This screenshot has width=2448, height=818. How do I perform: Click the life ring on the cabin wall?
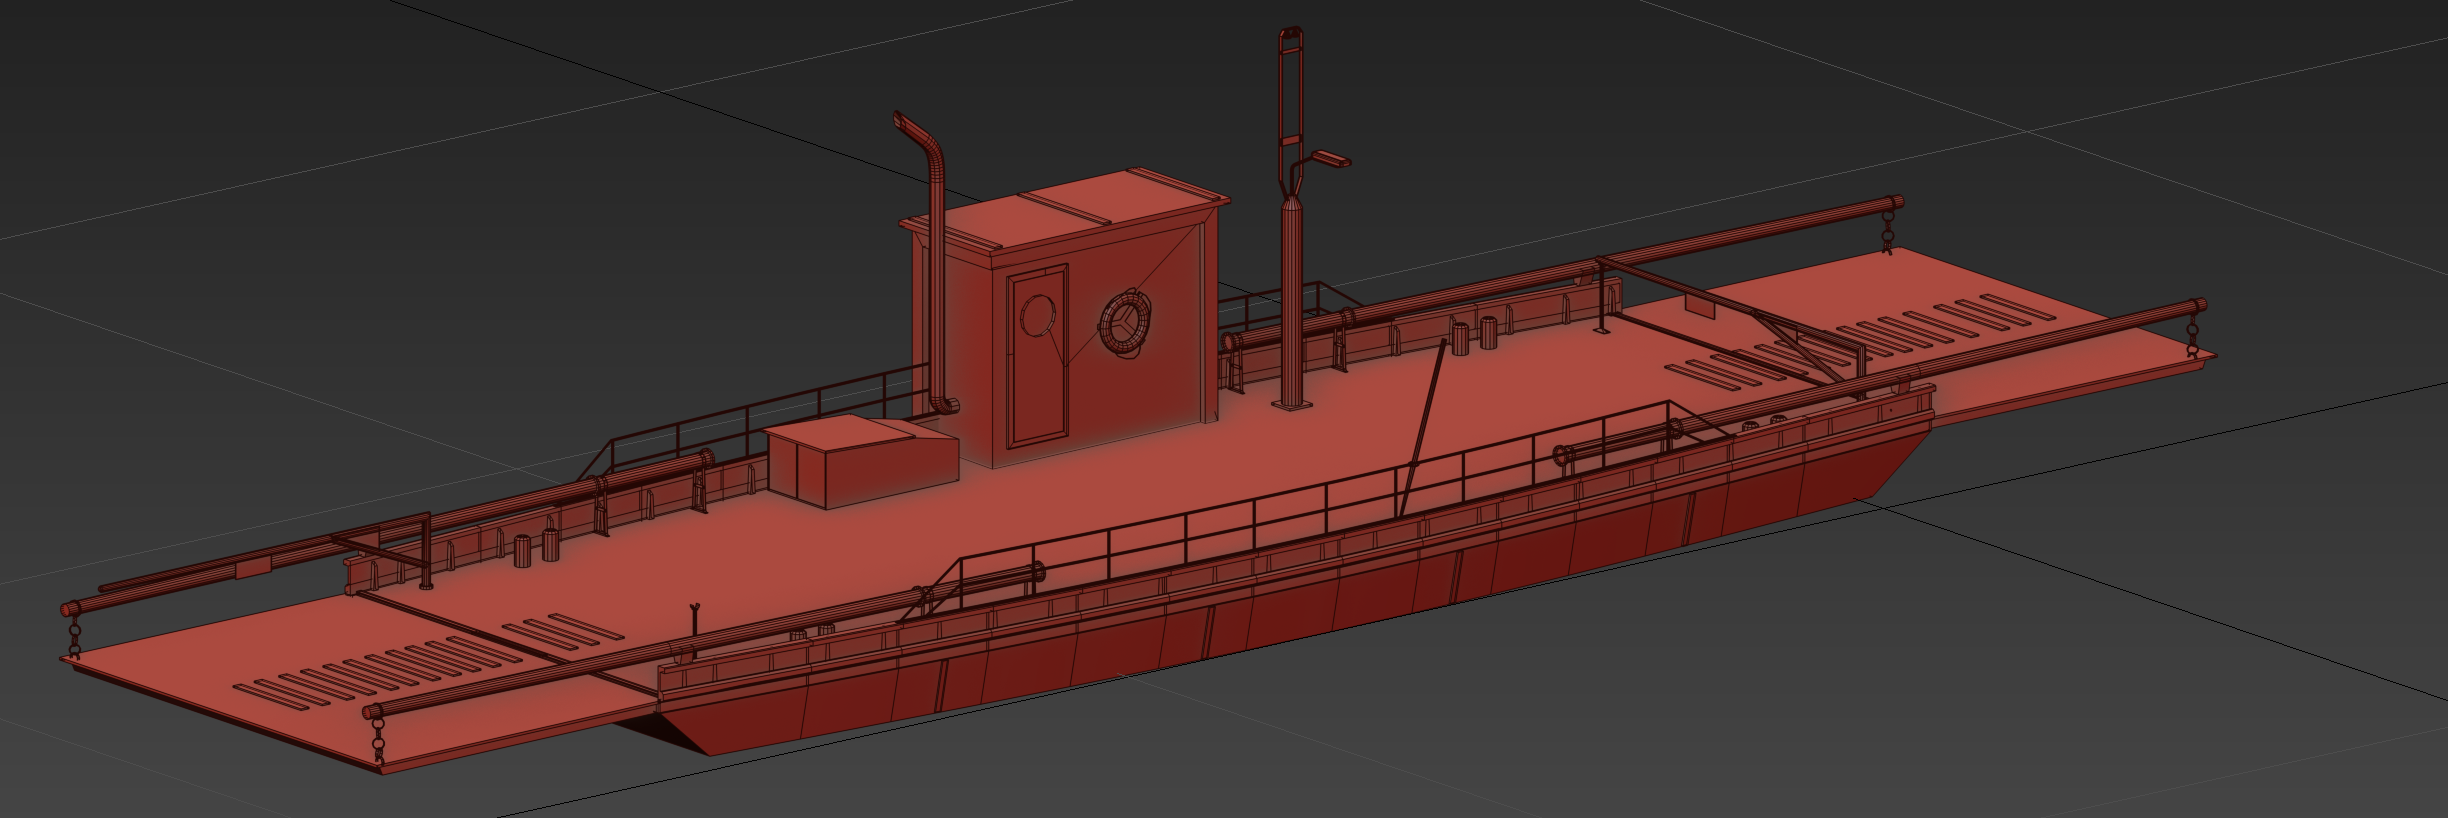coord(1126,322)
